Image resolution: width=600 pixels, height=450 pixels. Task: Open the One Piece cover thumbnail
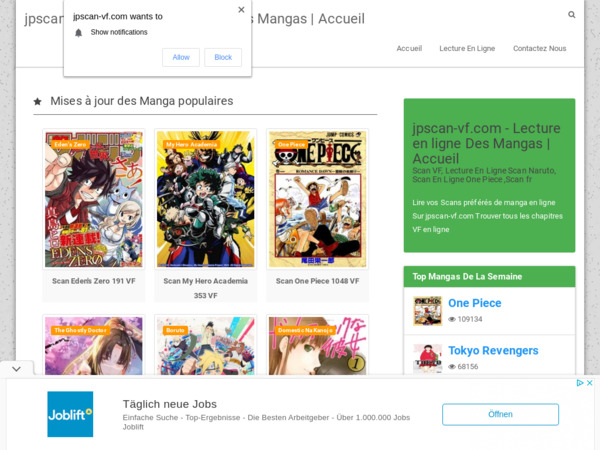(x=317, y=199)
